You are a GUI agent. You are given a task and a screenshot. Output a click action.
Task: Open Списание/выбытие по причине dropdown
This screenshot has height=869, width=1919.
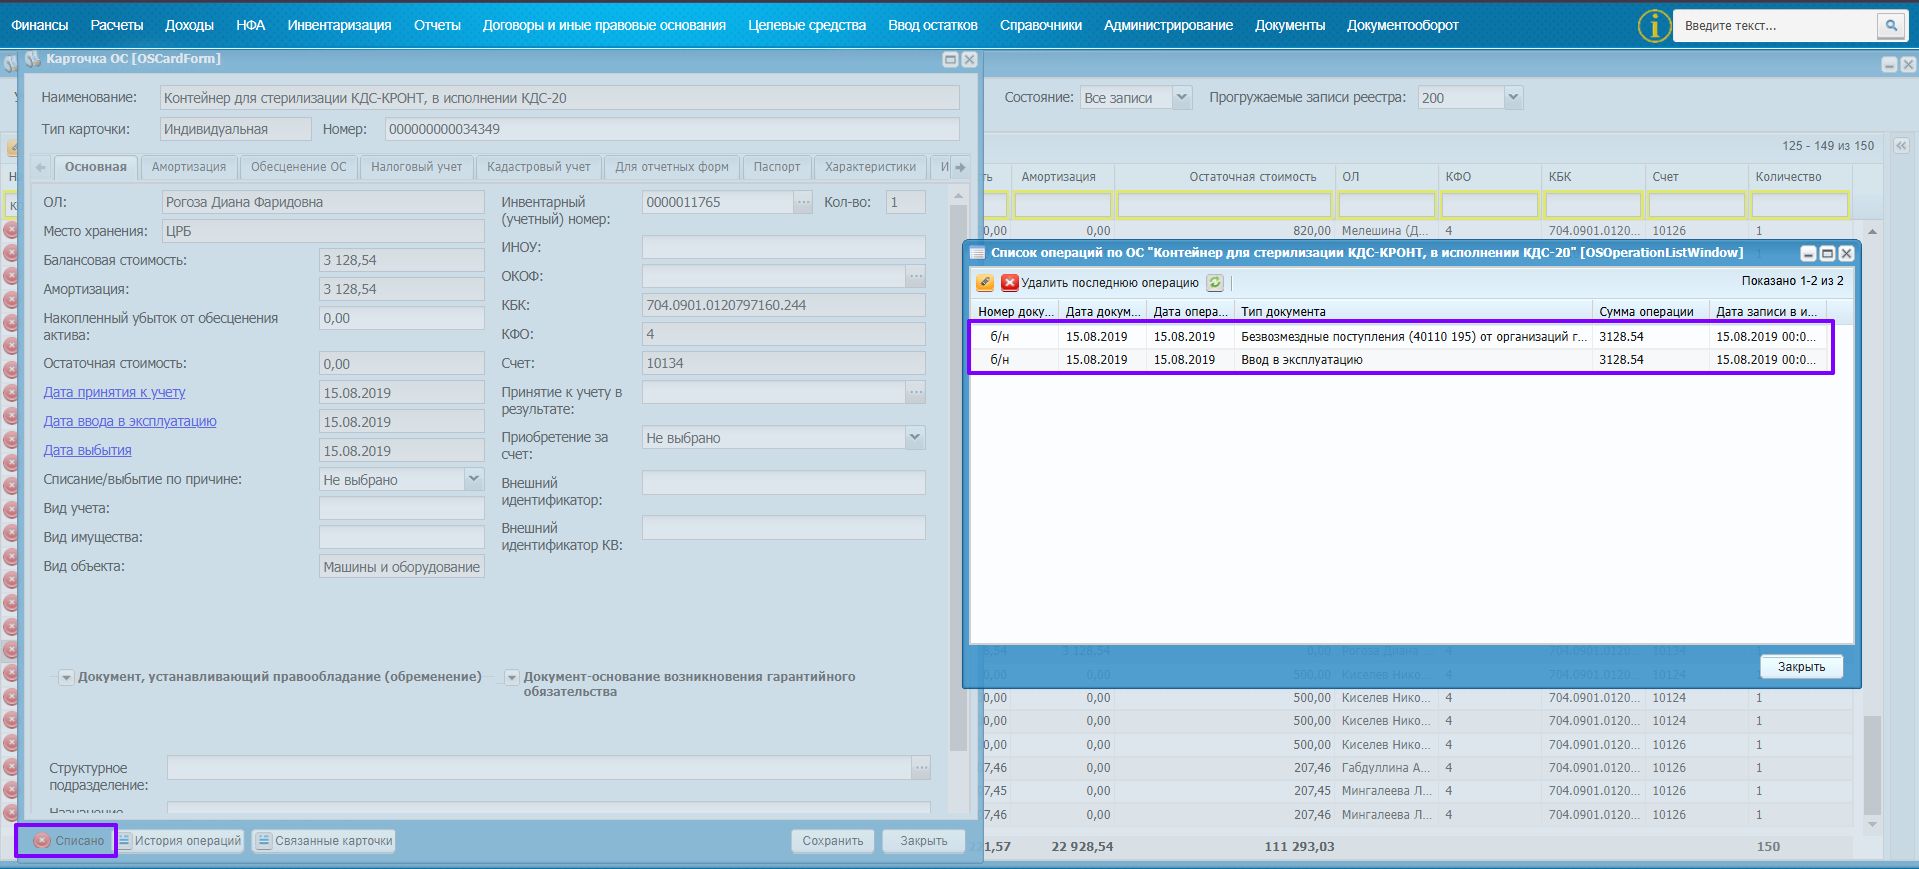point(474,480)
